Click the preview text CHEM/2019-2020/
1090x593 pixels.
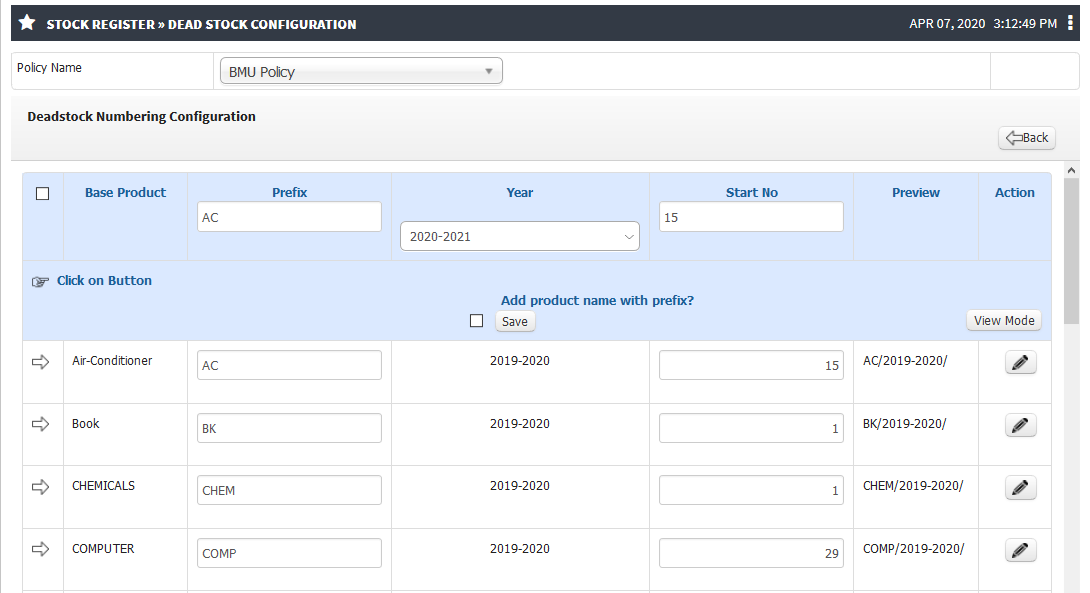tap(913, 486)
